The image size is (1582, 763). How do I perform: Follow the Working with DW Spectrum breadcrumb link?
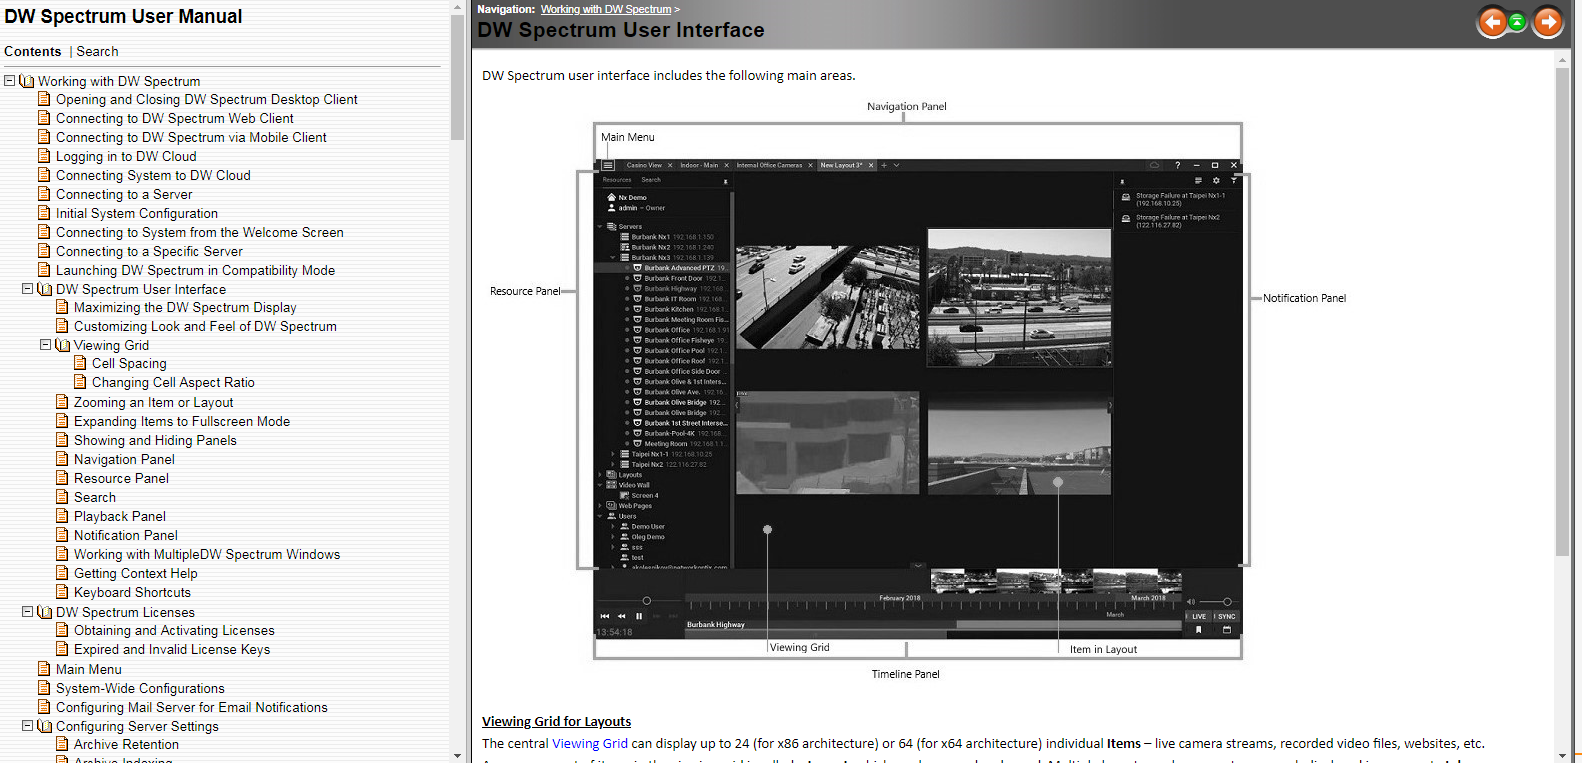(x=605, y=9)
